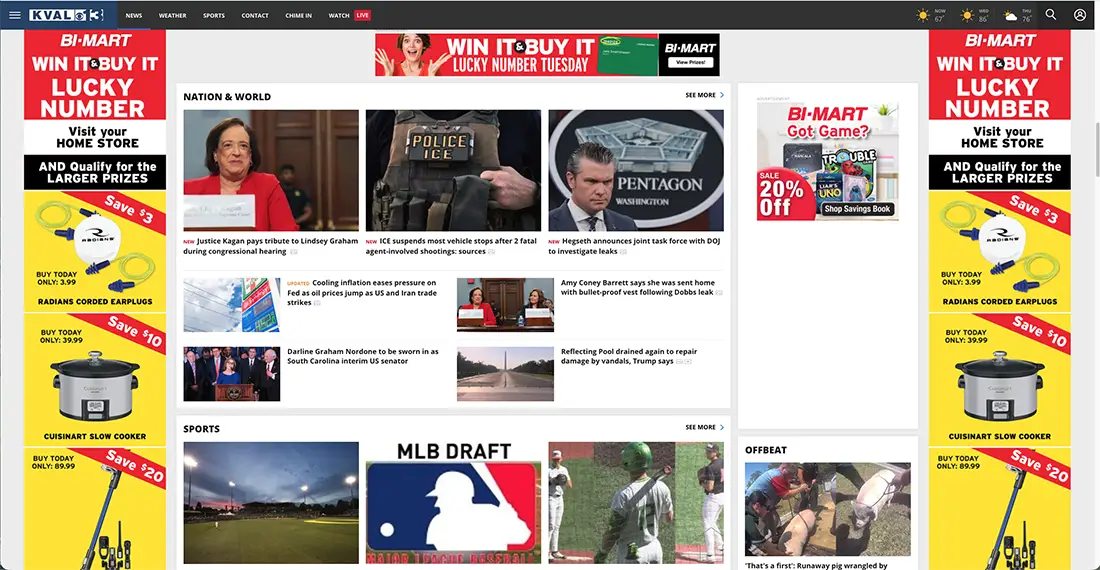This screenshot has width=1100, height=570.
Task: Open the Sports menu
Action: click(214, 15)
